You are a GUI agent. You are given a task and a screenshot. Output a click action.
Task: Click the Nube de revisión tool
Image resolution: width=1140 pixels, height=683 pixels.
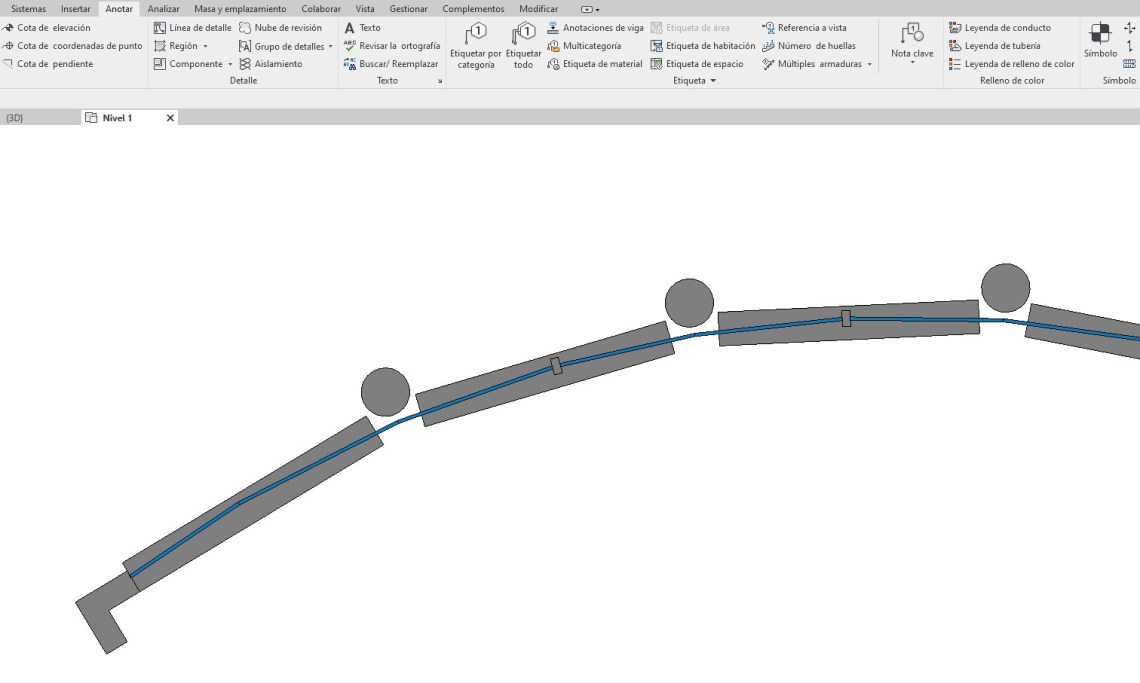click(x=281, y=28)
